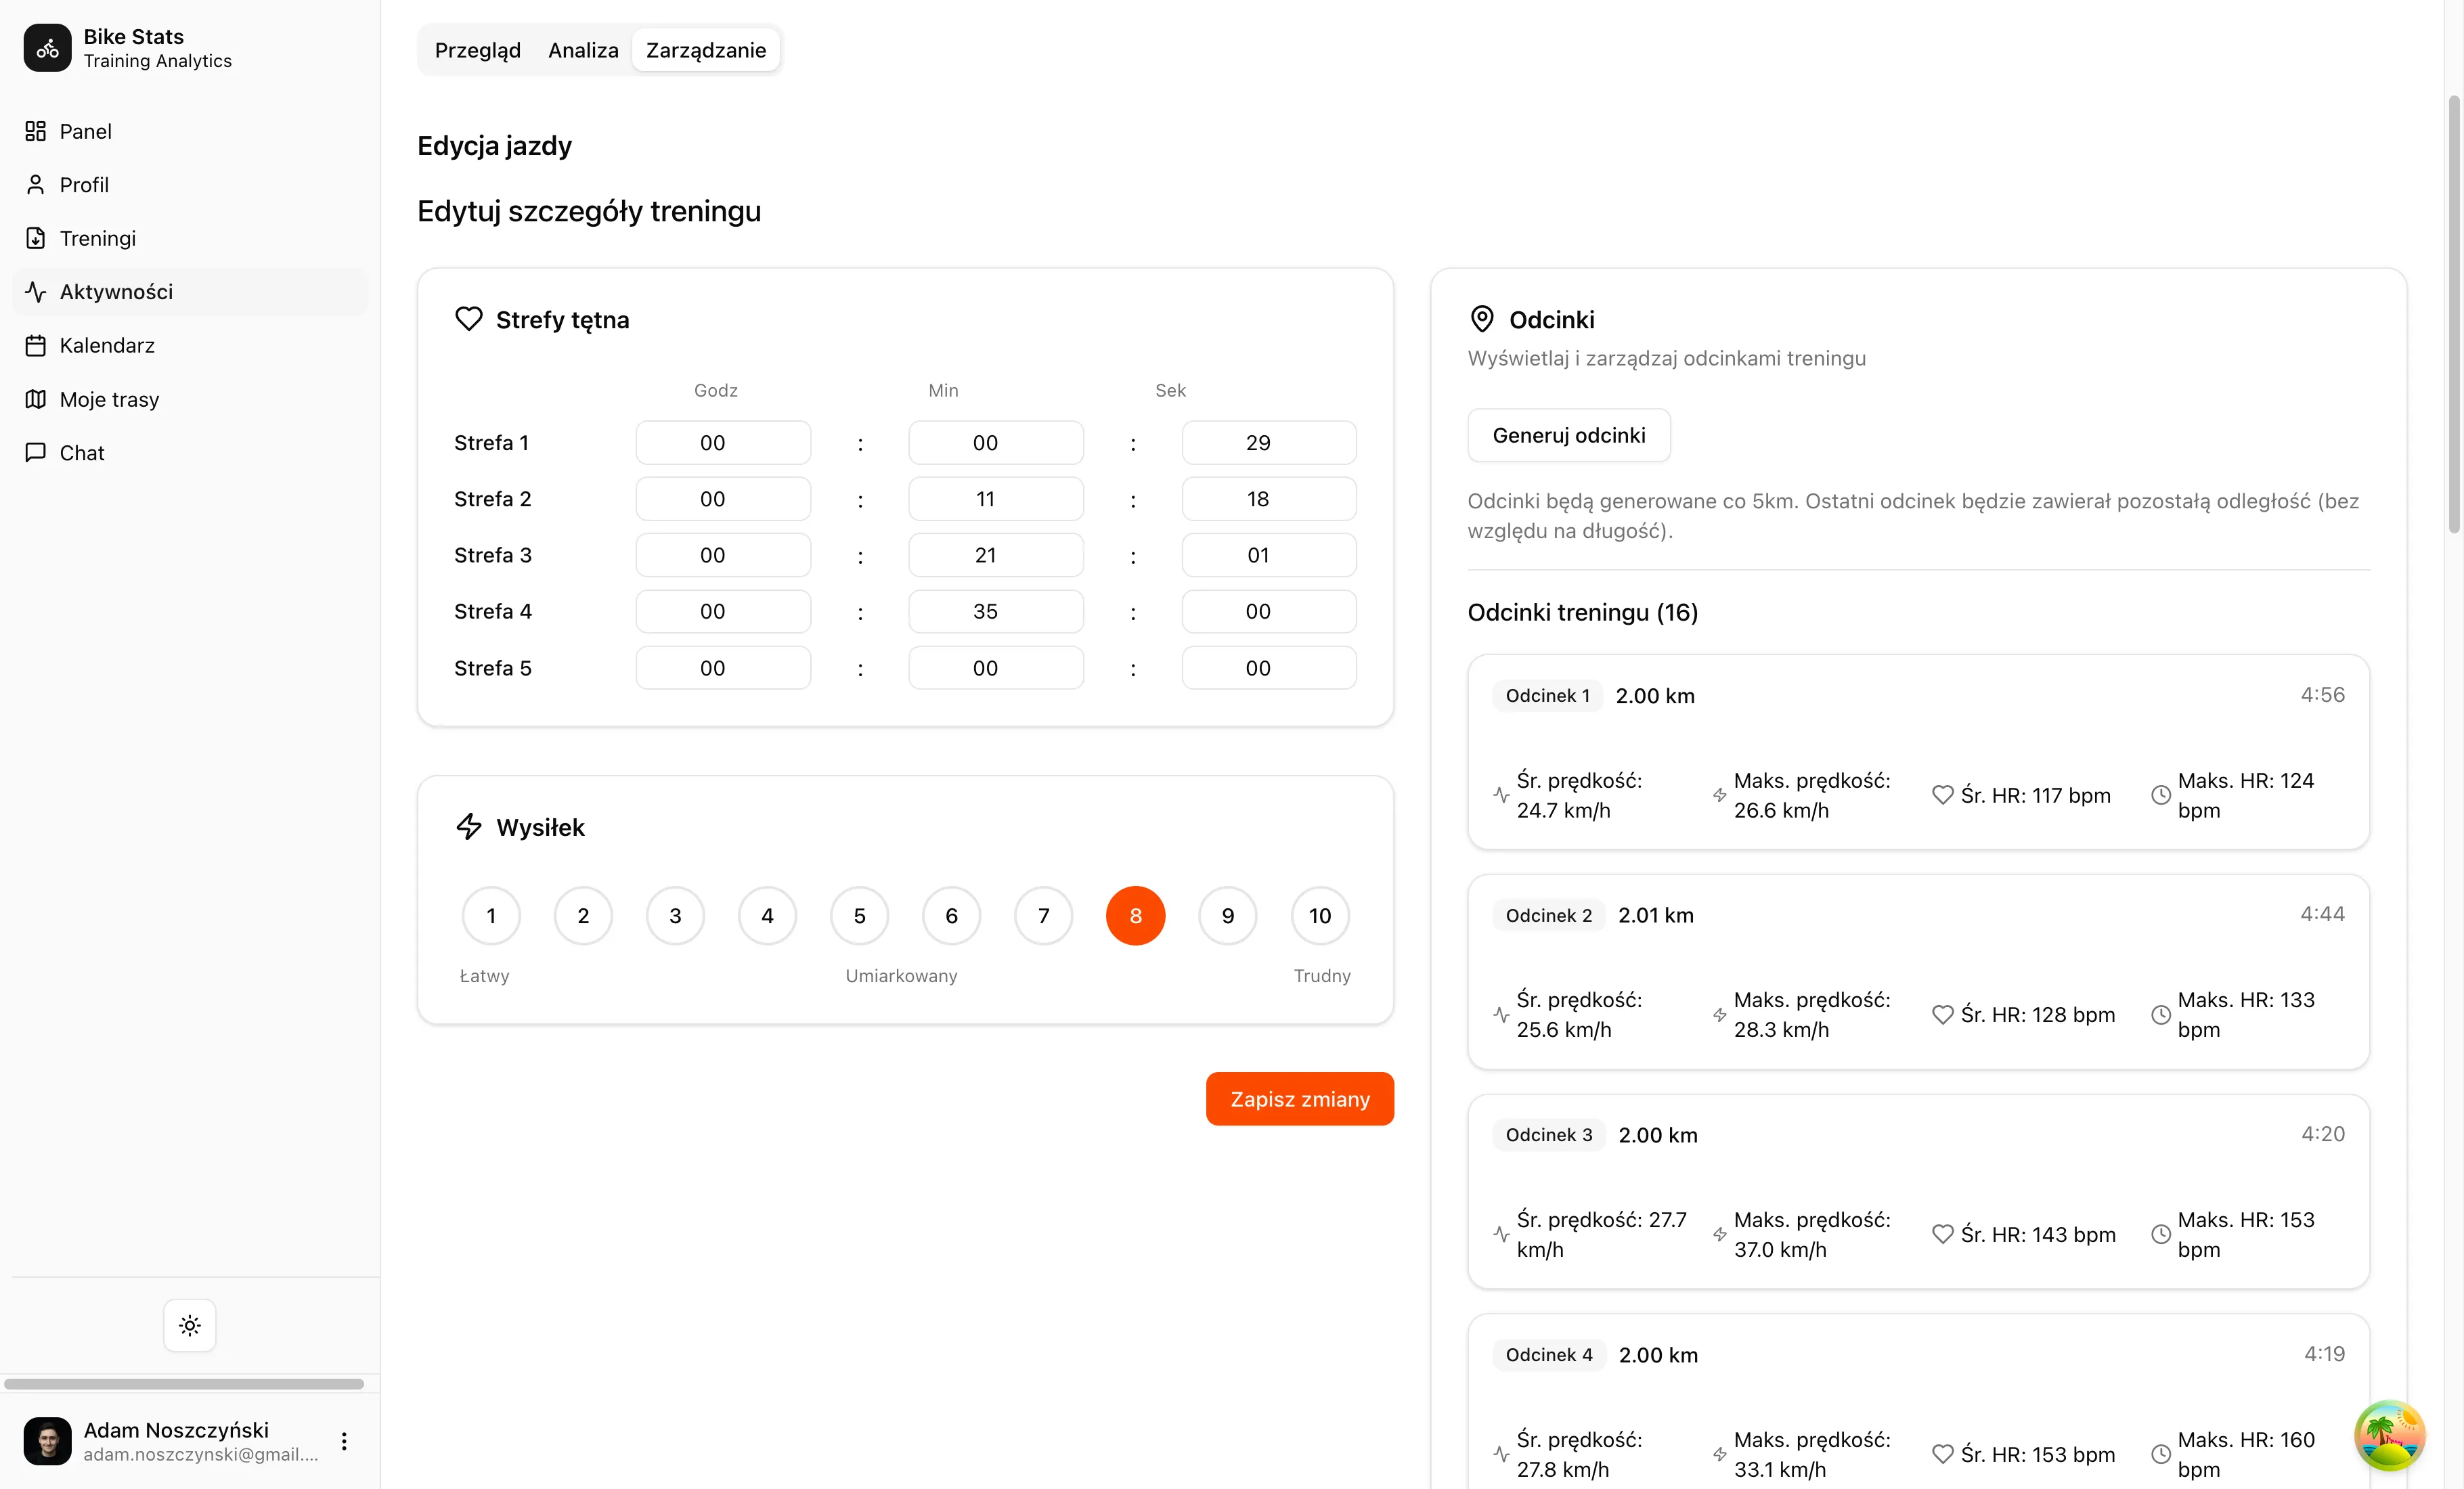Open Panel via dashboard icon
The width and height of the screenshot is (2464, 1489).
[x=36, y=131]
